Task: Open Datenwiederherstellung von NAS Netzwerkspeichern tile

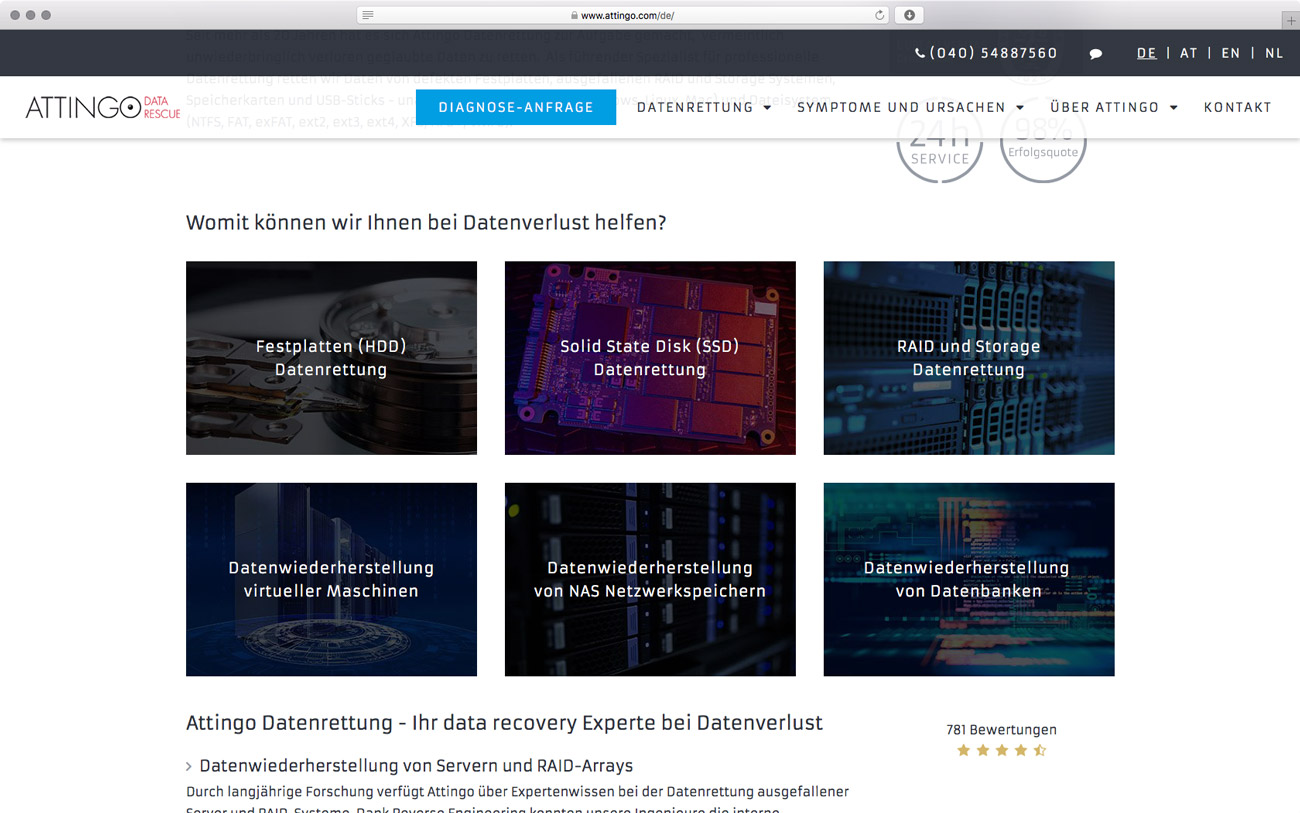Action: tap(650, 580)
